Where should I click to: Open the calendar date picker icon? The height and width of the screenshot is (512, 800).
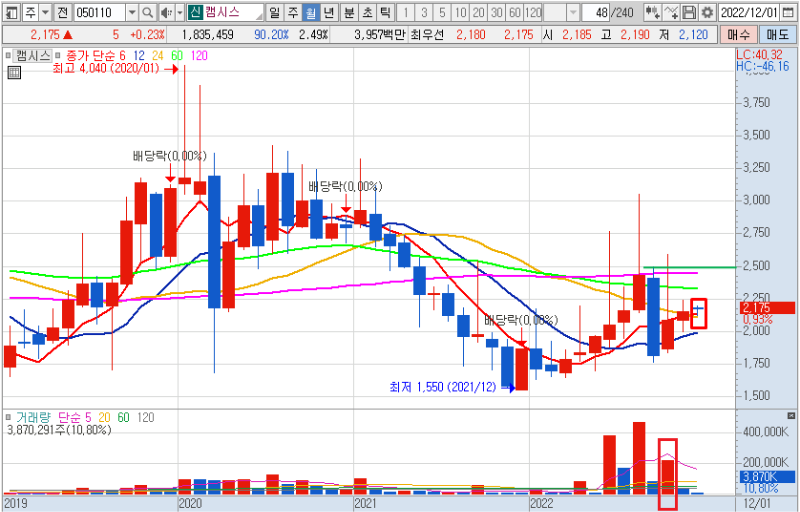tap(788, 12)
